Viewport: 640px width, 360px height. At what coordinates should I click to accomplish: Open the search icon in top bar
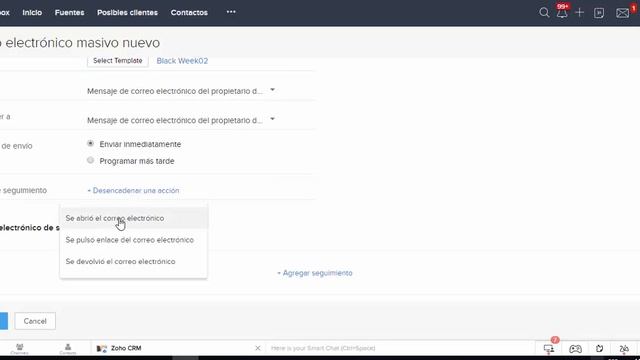[x=544, y=12]
